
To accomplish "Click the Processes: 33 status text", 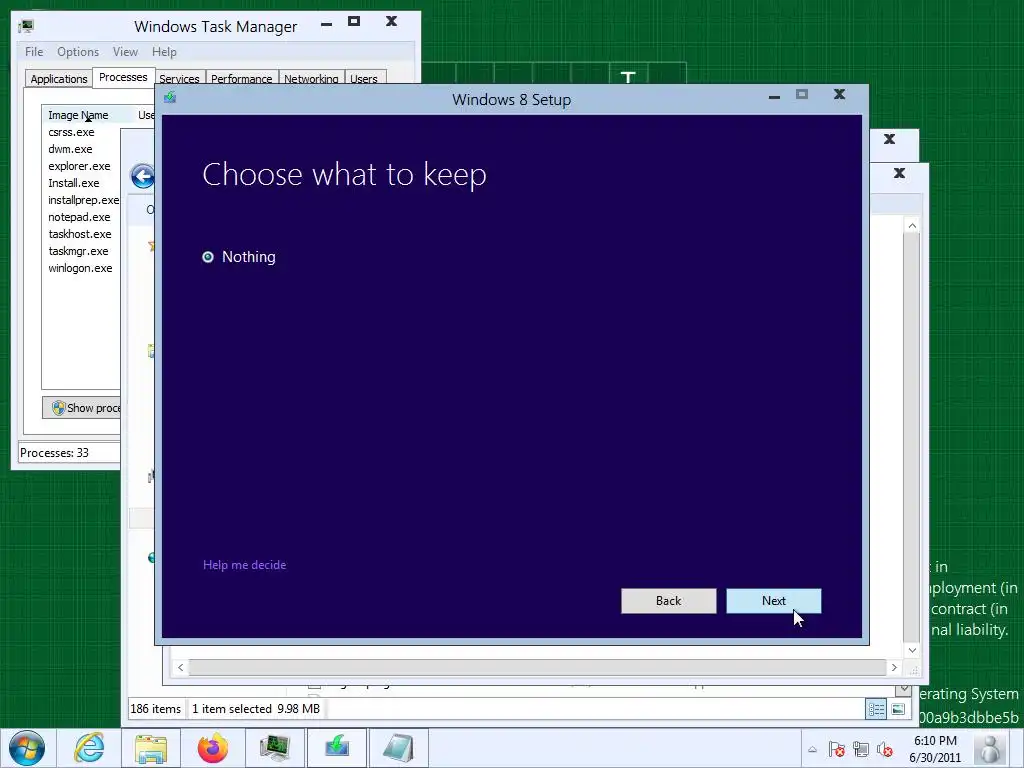I will point(54,453).
